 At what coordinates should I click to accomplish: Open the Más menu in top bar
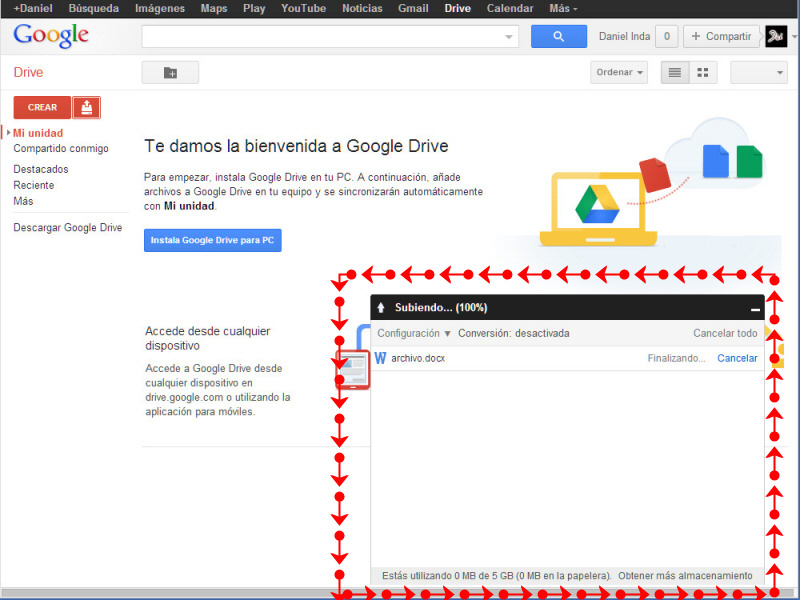click(x=563, y=9)
